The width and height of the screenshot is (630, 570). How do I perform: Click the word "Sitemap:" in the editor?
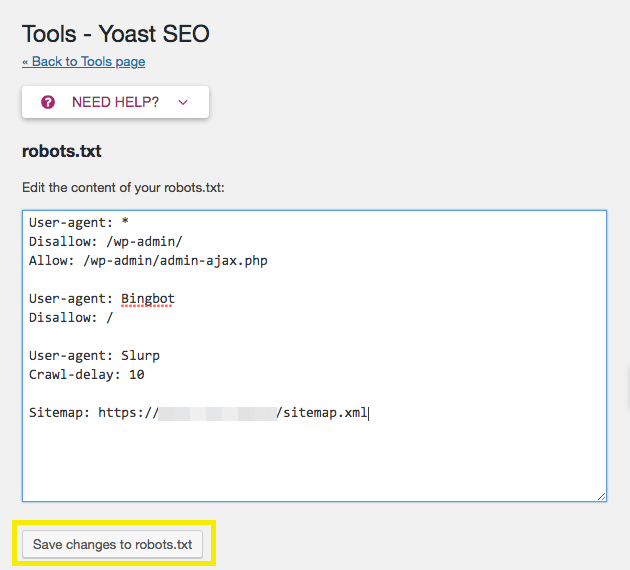click(x=59, y=412)
